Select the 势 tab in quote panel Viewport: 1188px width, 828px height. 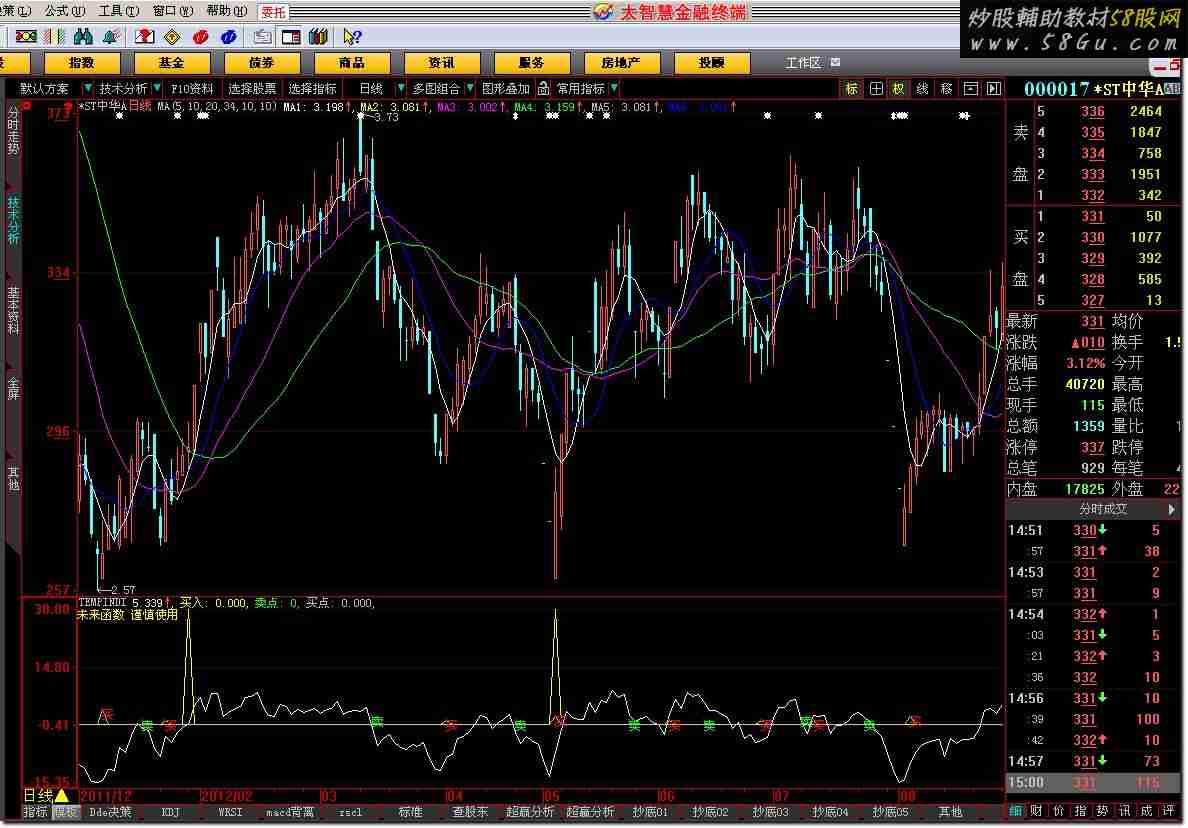pyautogui.click(x=1102, y=811)
